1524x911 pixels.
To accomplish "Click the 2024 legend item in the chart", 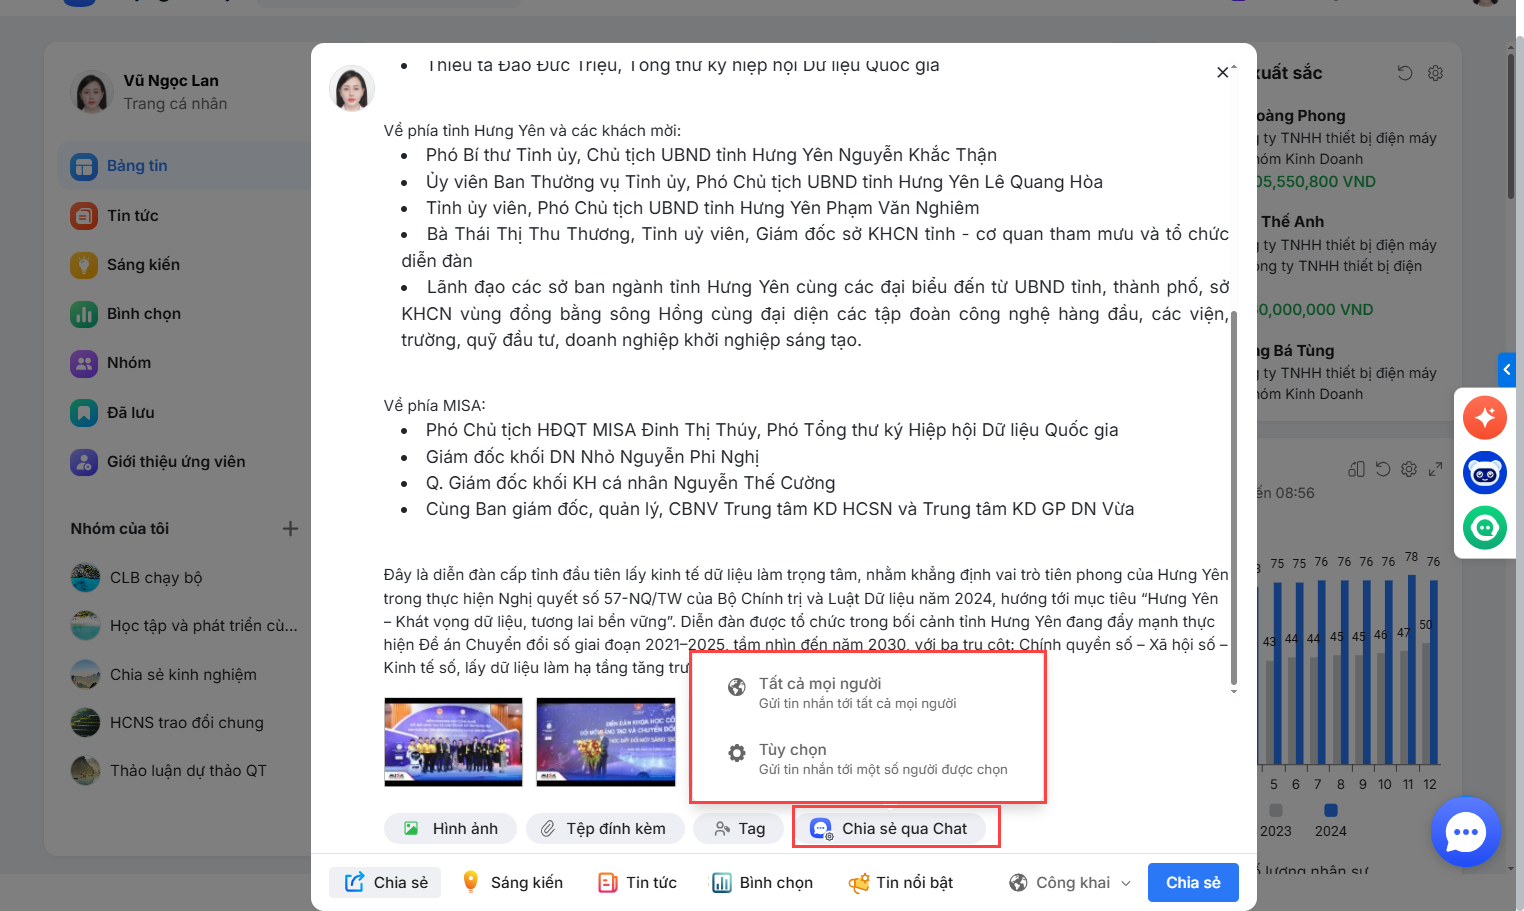I will (1330, 821).
